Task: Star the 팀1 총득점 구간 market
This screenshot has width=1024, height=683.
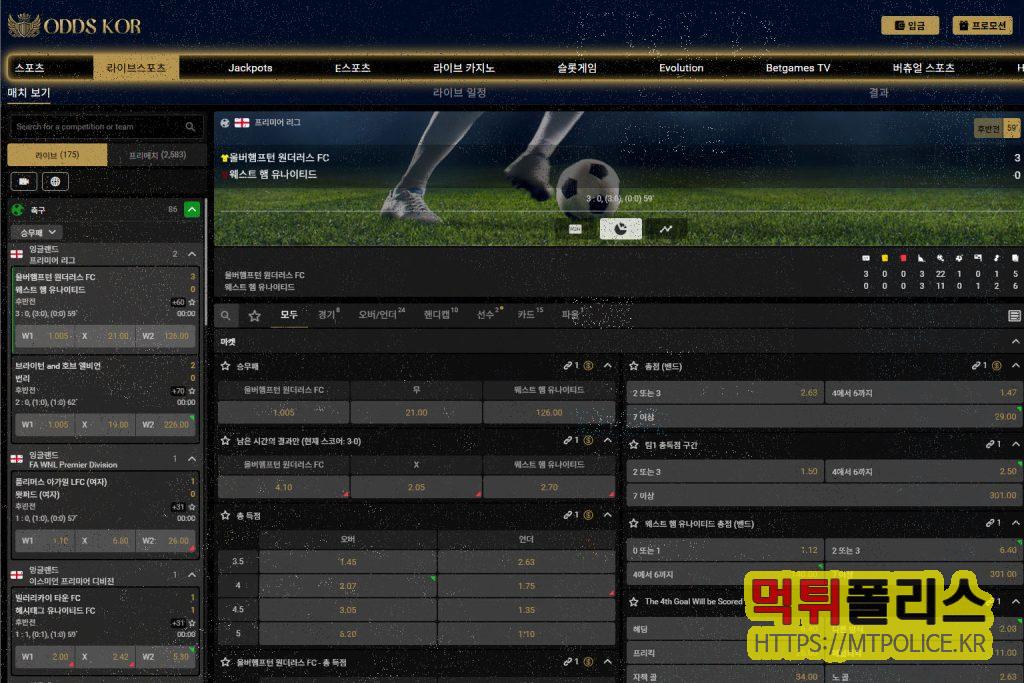Action: (633, 444)
